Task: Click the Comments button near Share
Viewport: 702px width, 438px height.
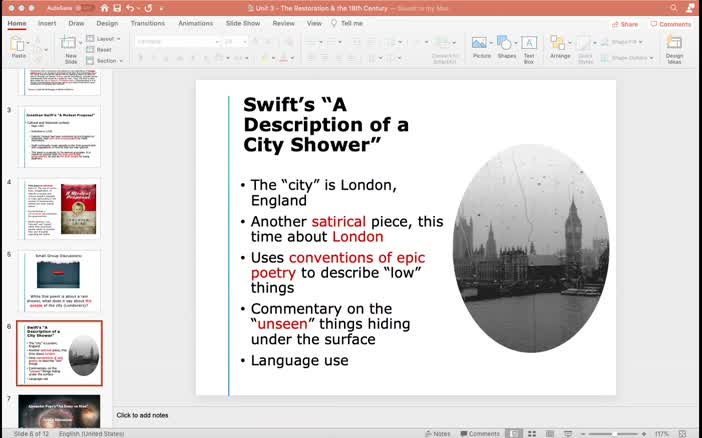Action: tap(671, 24)
